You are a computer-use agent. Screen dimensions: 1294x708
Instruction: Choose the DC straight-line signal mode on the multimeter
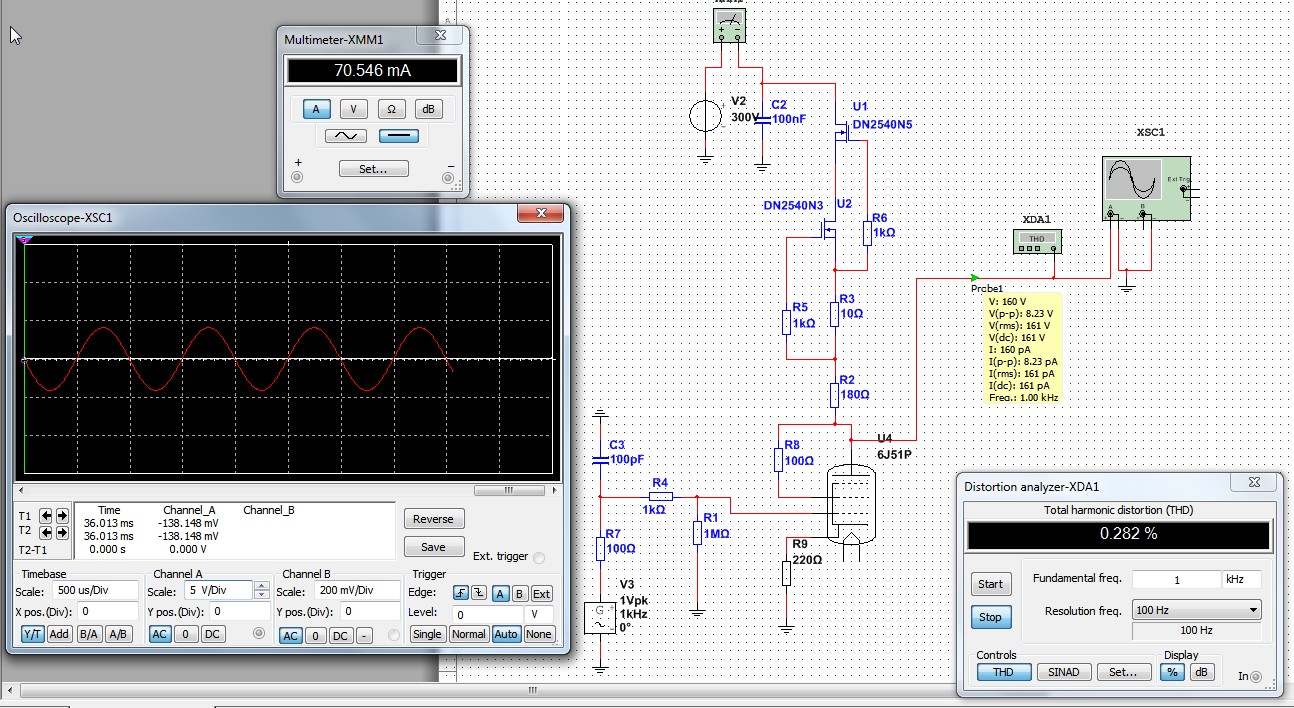[x=398, y=136]
